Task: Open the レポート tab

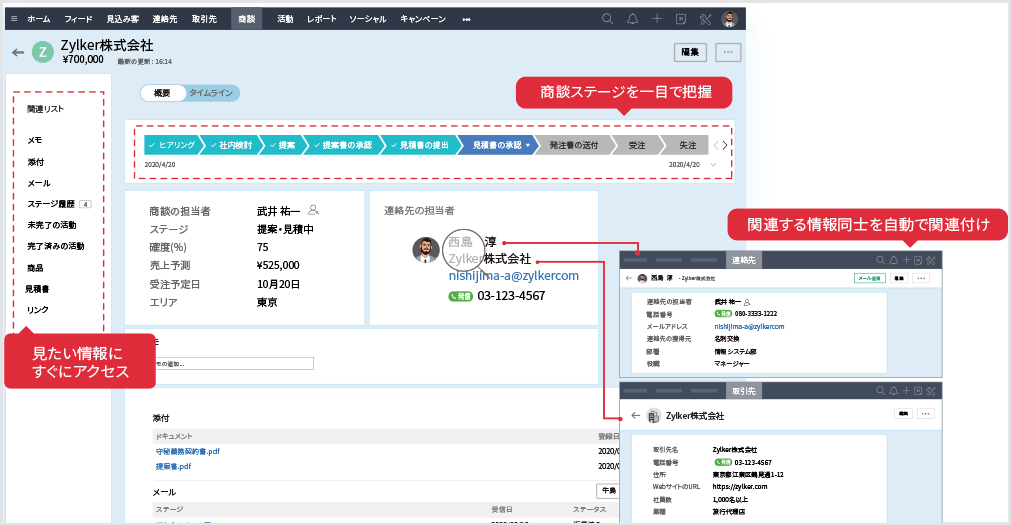Action: tap(322, 19)
